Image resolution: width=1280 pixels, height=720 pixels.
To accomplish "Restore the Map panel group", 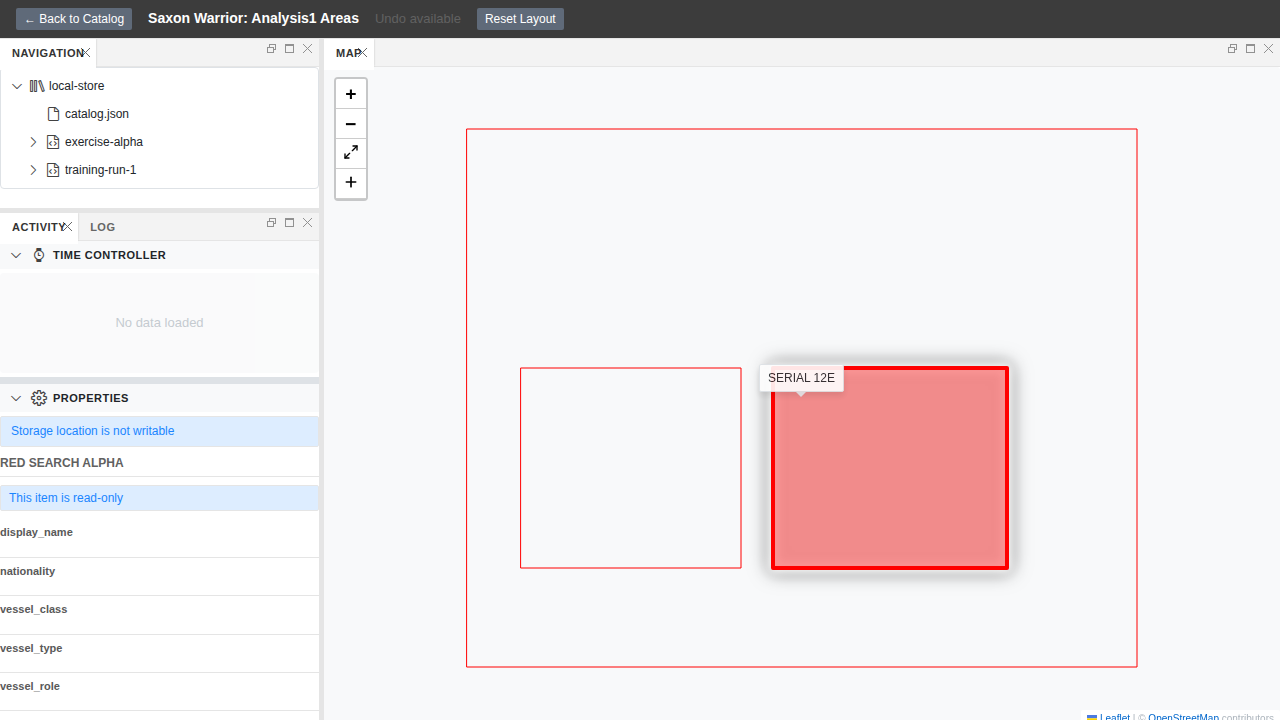I will [x=1232, y=49].
